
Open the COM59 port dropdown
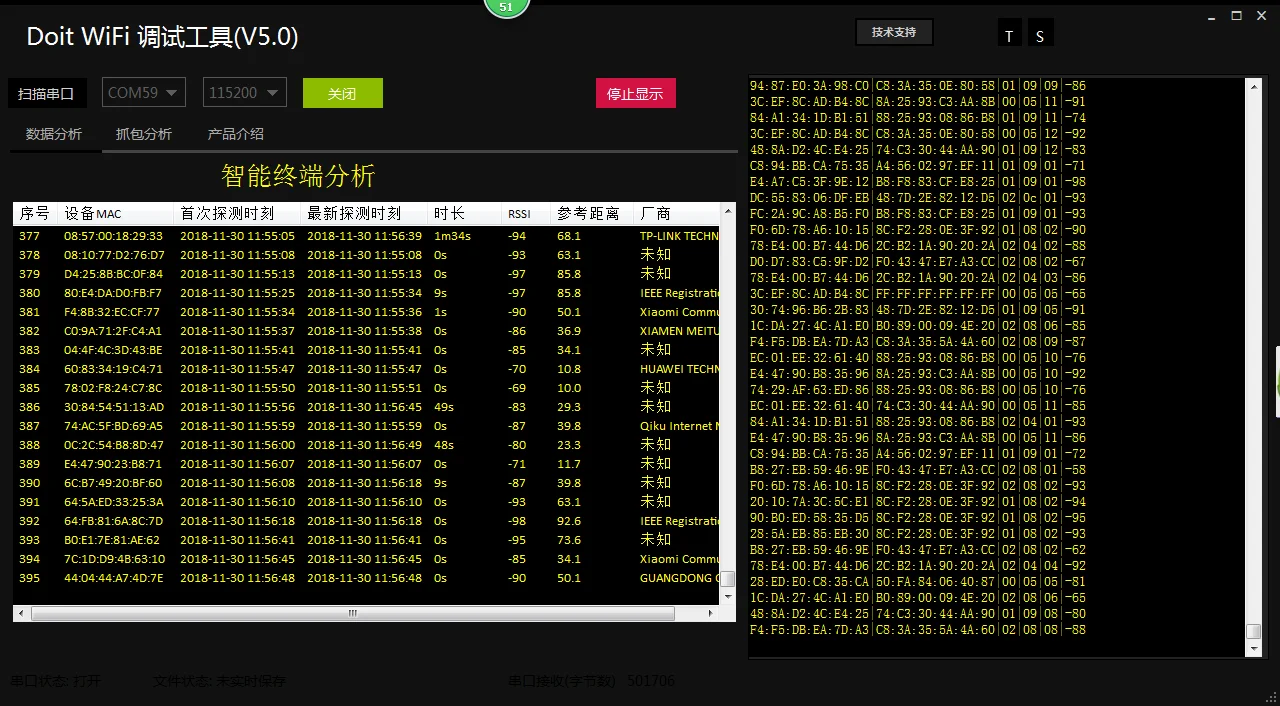point(144,93)
